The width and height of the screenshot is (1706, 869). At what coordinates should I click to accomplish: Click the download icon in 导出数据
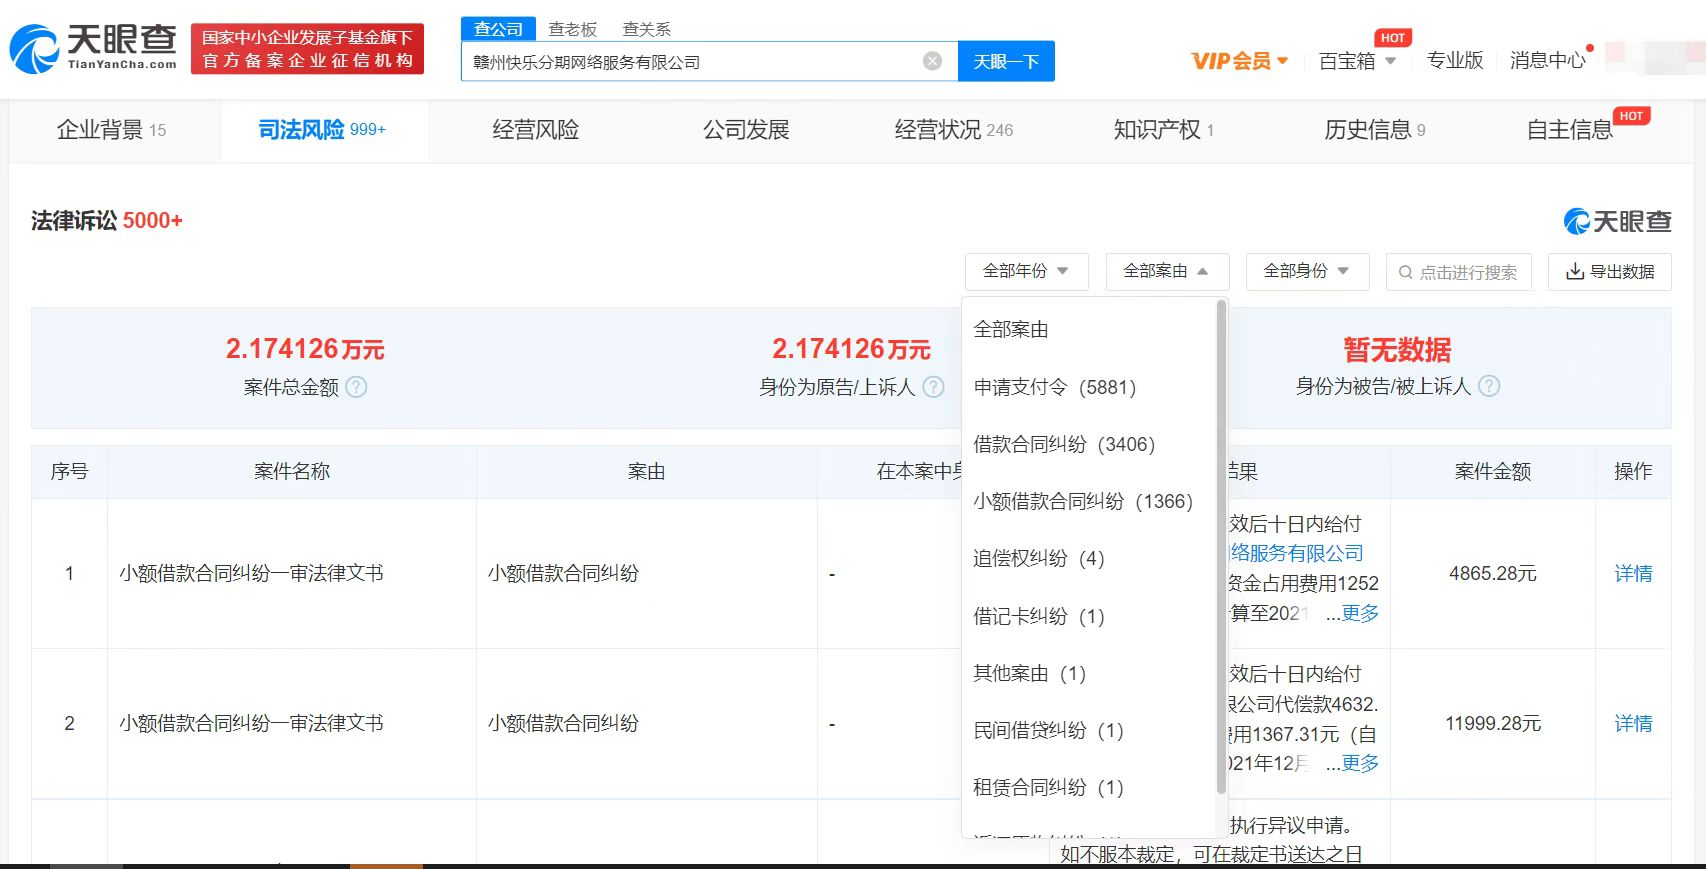click(1575, 271)
